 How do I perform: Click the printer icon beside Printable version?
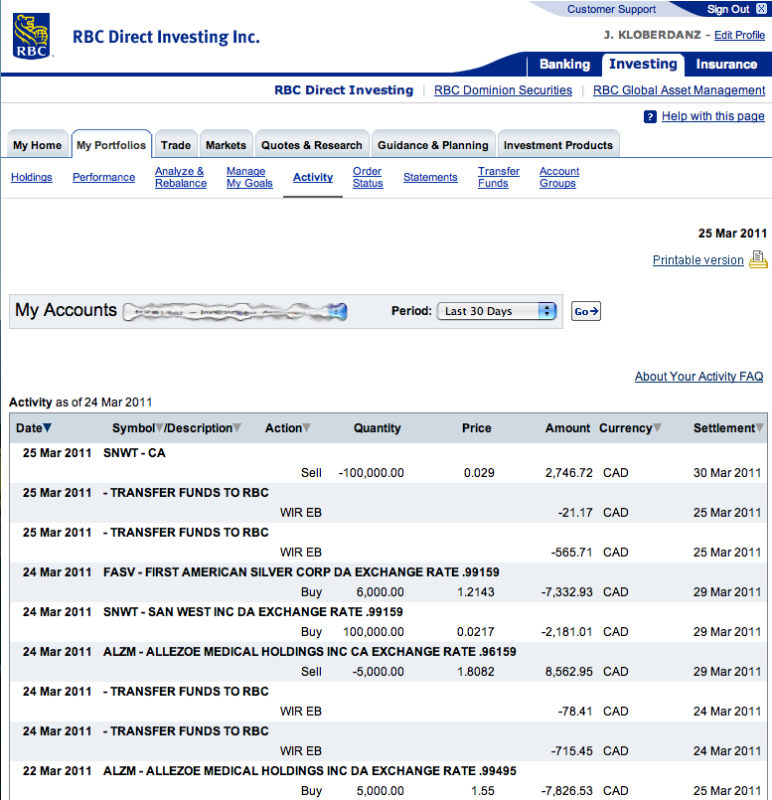[x=758, y=260]
